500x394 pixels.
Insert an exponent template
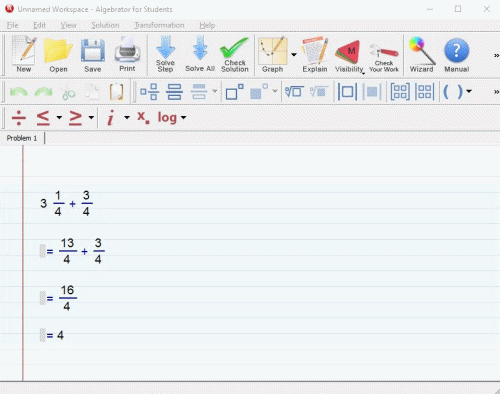[234, 92]
